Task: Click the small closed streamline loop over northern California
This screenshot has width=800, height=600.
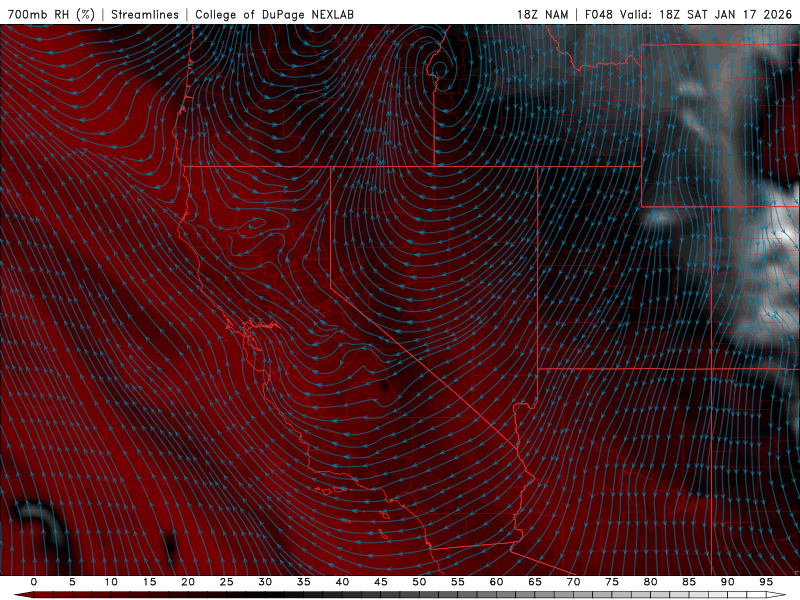Action: click(x=257, y=223)
